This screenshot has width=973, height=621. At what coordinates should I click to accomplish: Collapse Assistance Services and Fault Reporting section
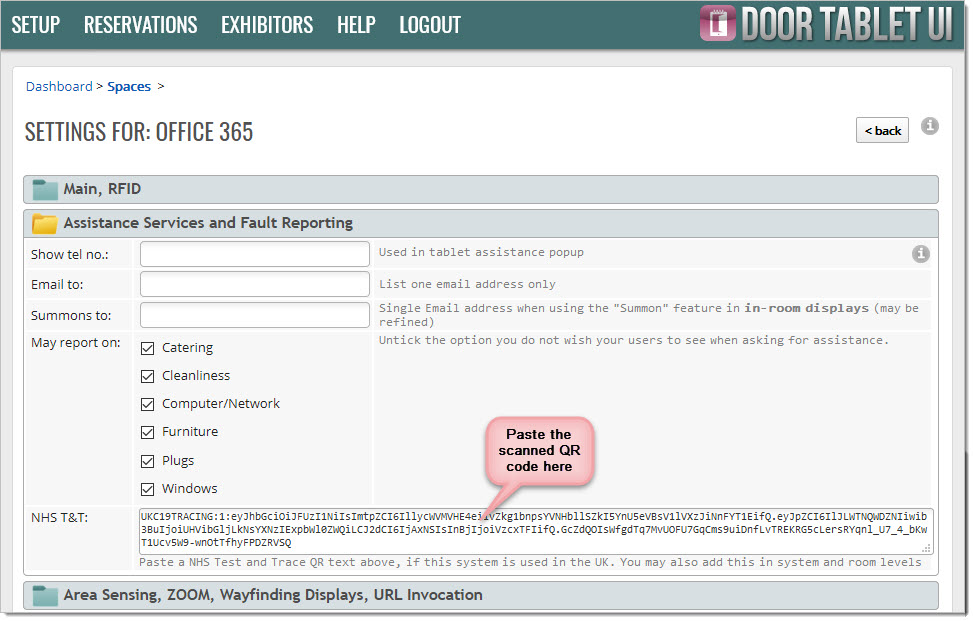(480, 223)
